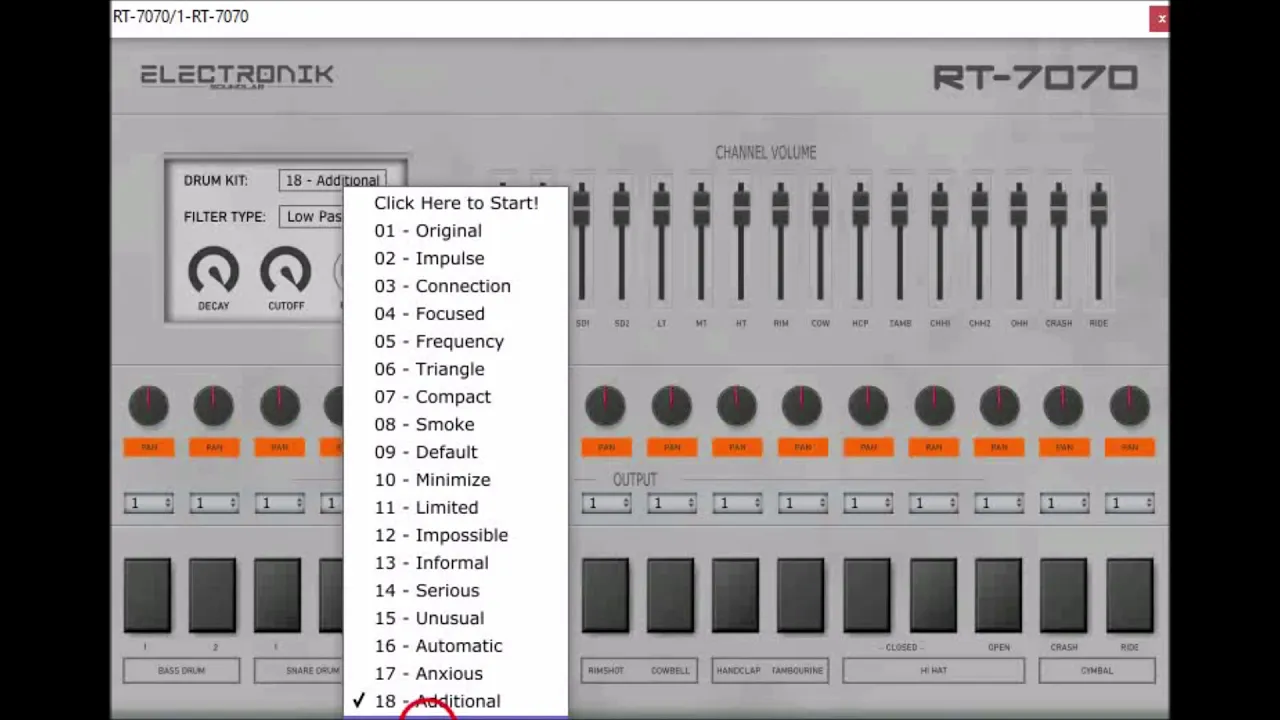Trigger the Ride cymbal pad
This screenshot has height=720, width=1280.
(1129, 596)
